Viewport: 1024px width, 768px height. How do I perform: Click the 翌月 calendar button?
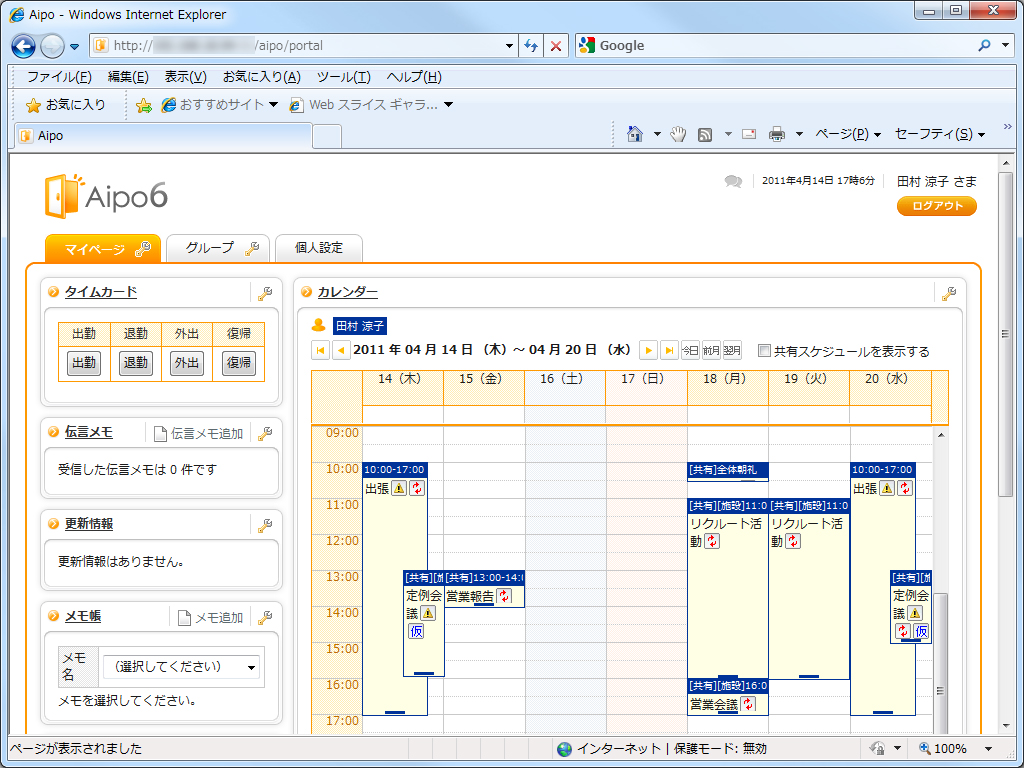[x=732, y=351]
